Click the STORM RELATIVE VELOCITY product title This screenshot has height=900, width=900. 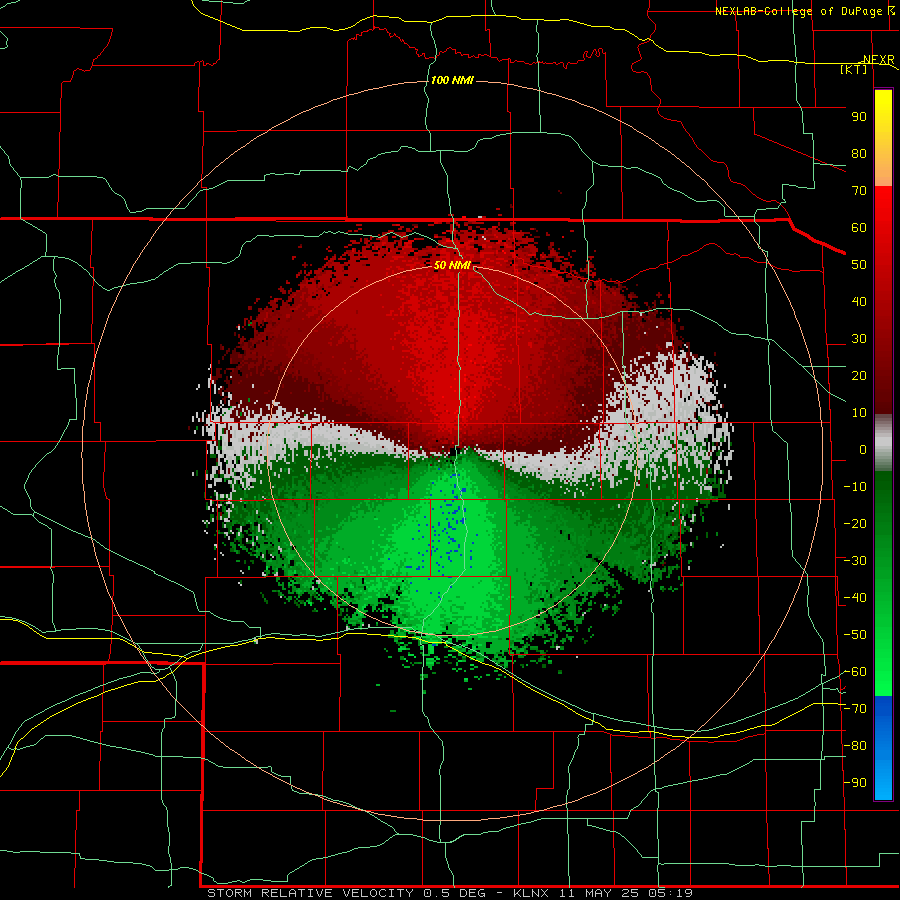[x=310, y=893]
